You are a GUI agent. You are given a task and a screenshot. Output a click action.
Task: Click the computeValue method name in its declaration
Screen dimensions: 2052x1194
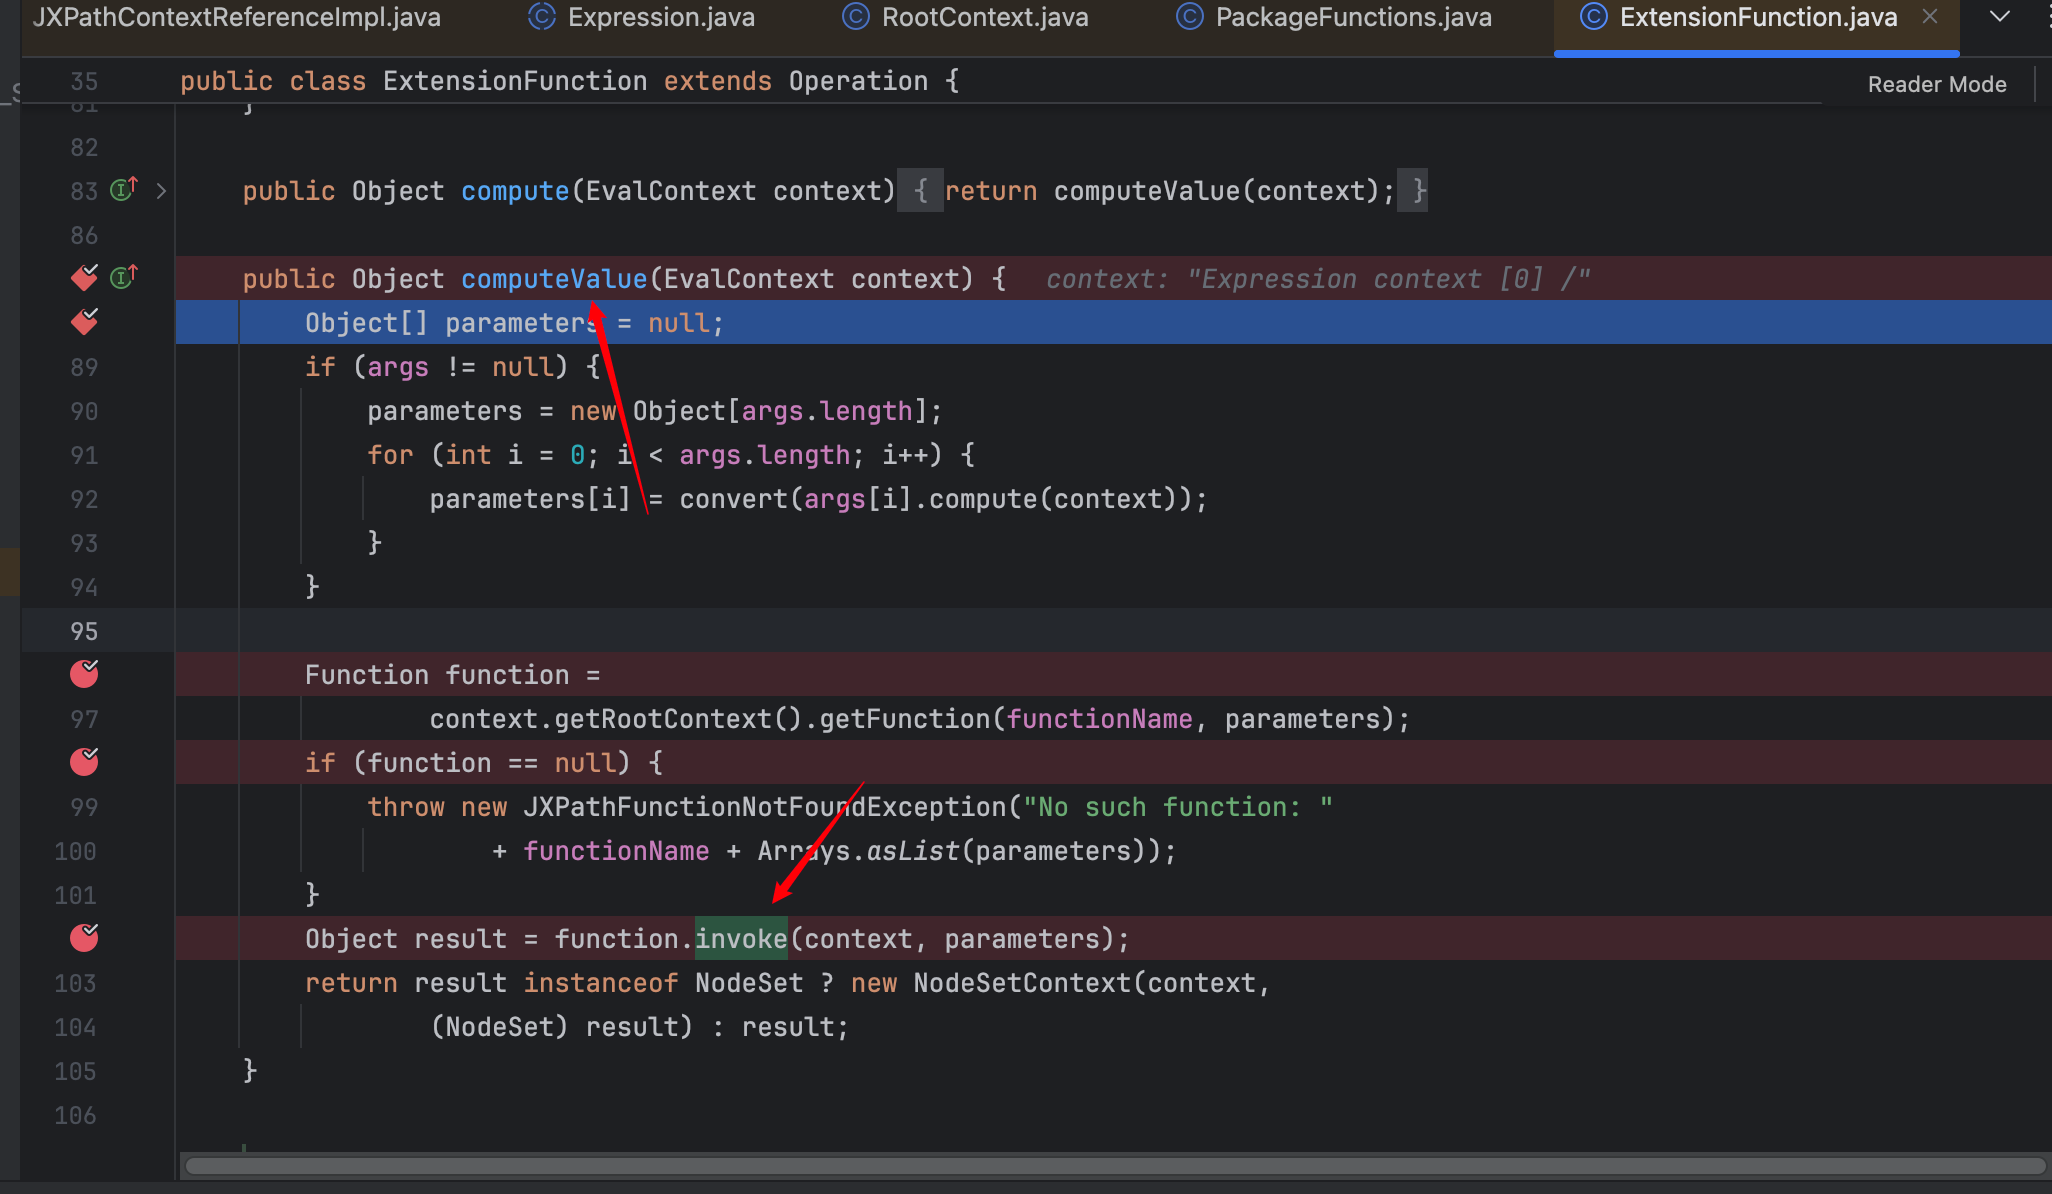[554, 279]
